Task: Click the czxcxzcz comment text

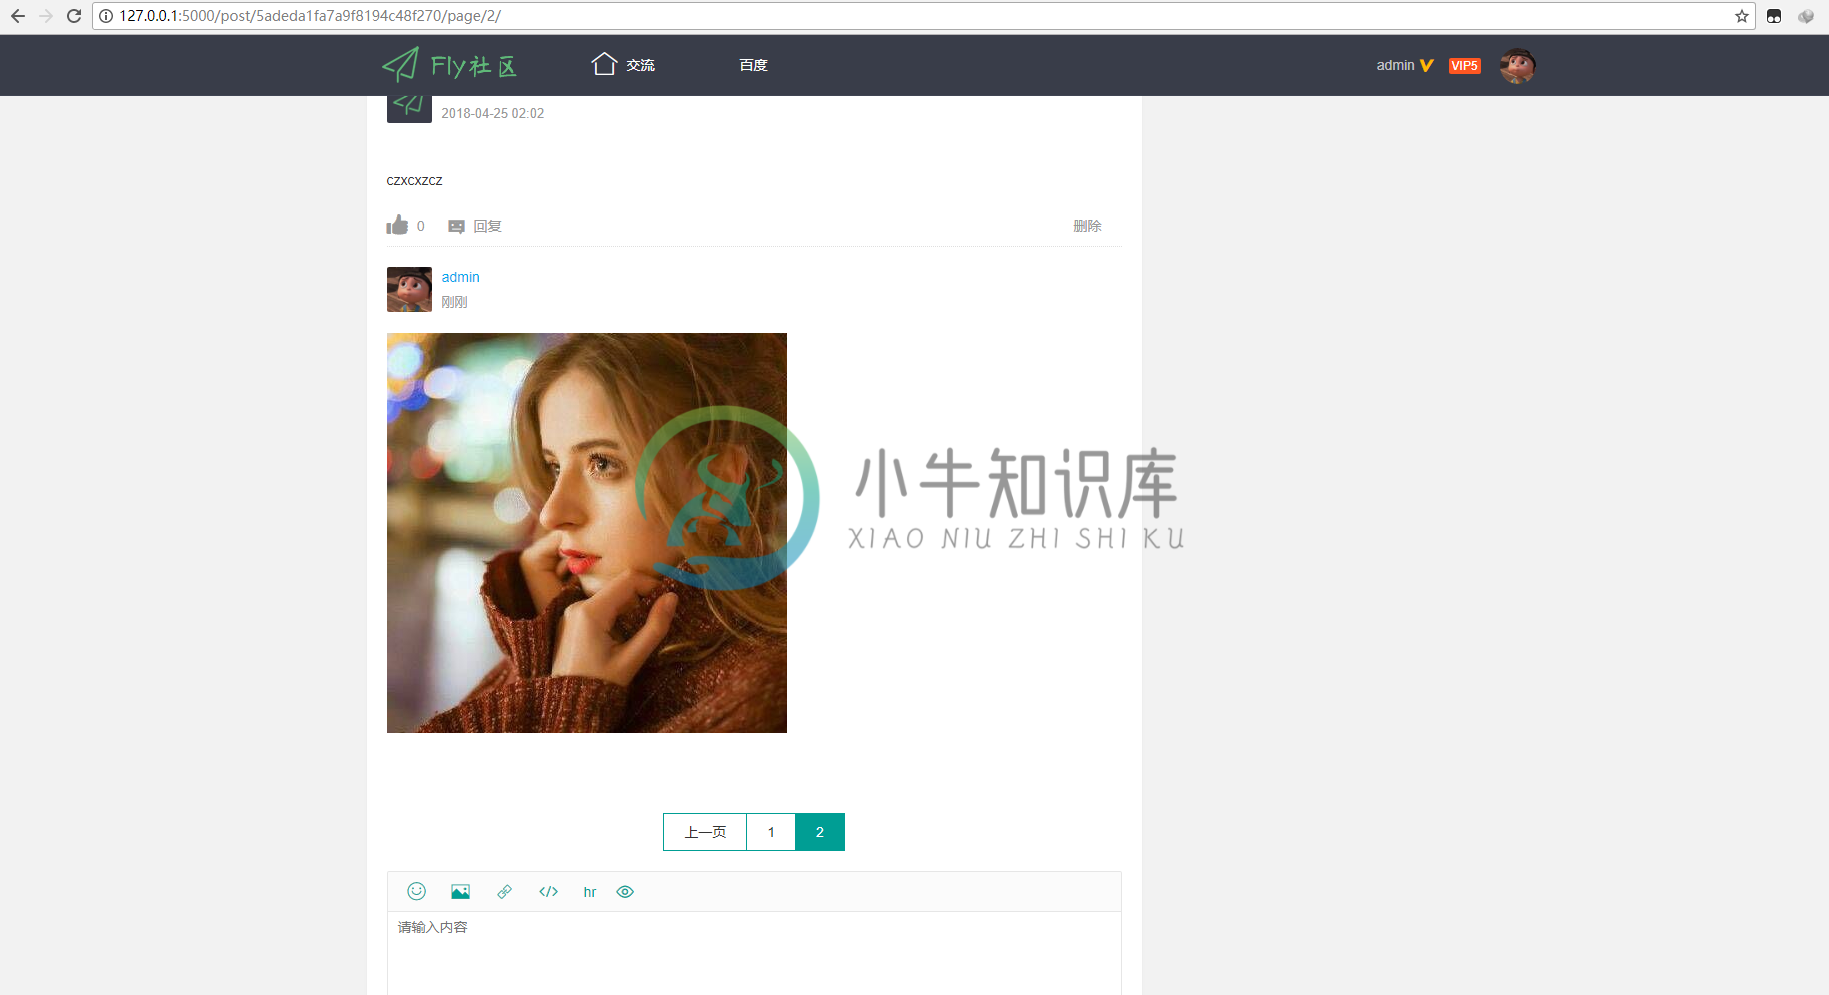Action: tap(414, 181)
